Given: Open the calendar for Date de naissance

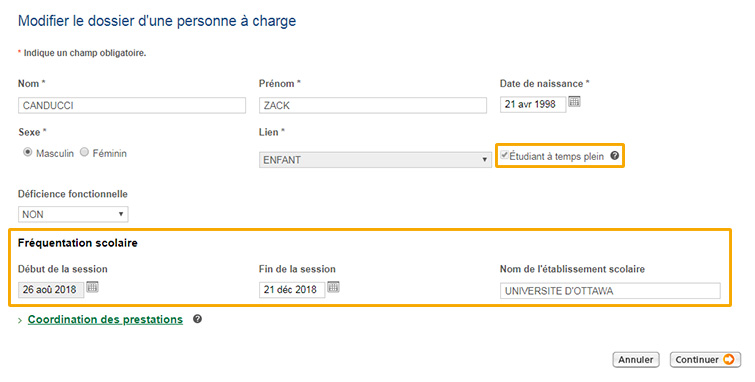Looking at the screenshot, I should tap(574, 102).
